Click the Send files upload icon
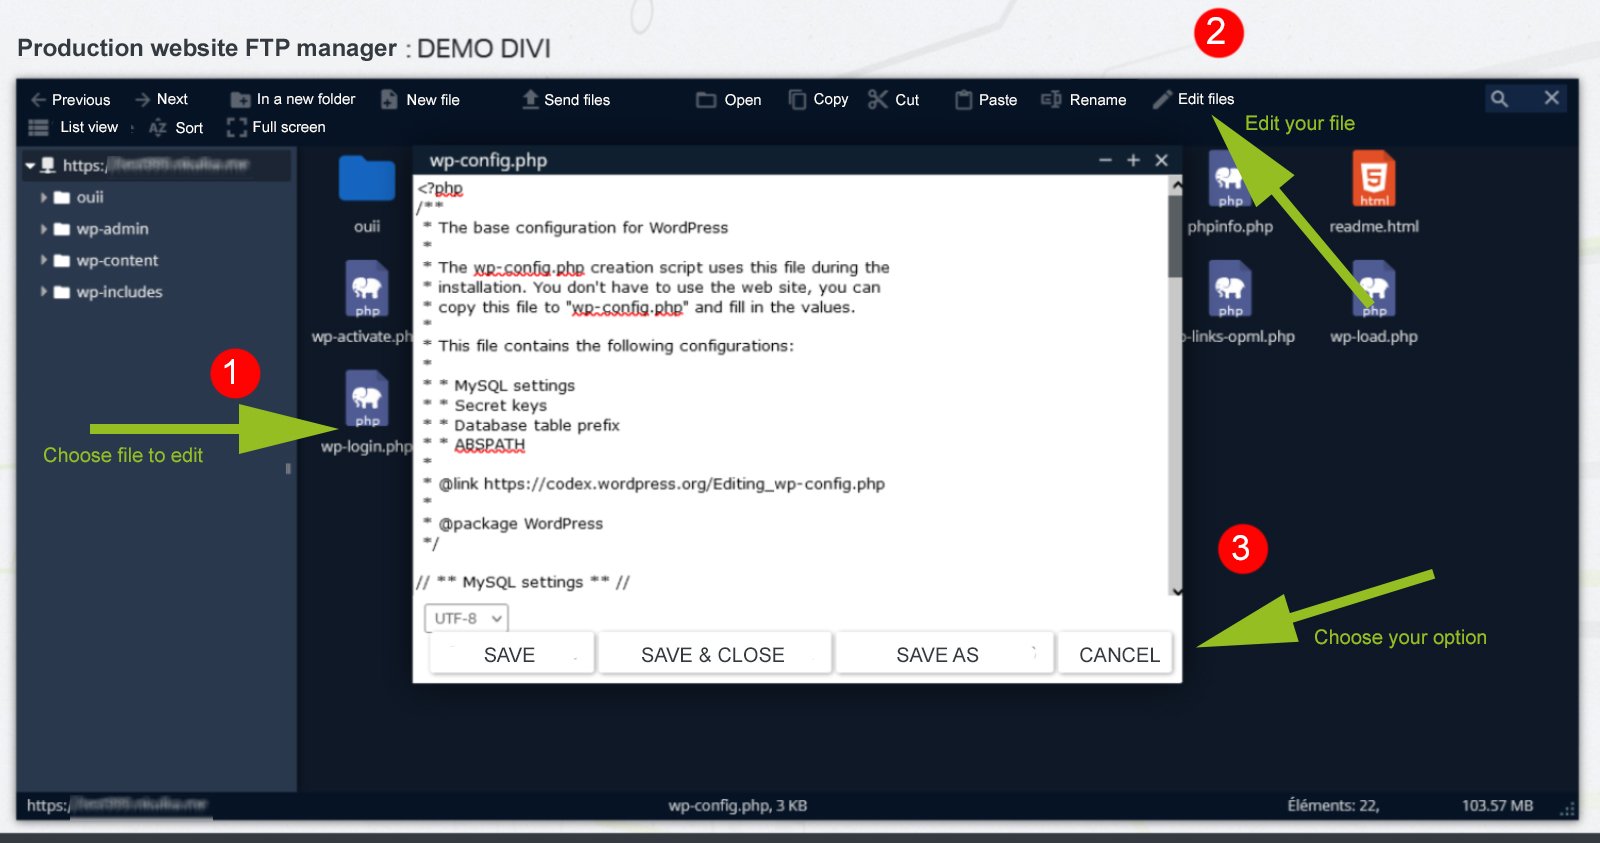 [531, 99]
